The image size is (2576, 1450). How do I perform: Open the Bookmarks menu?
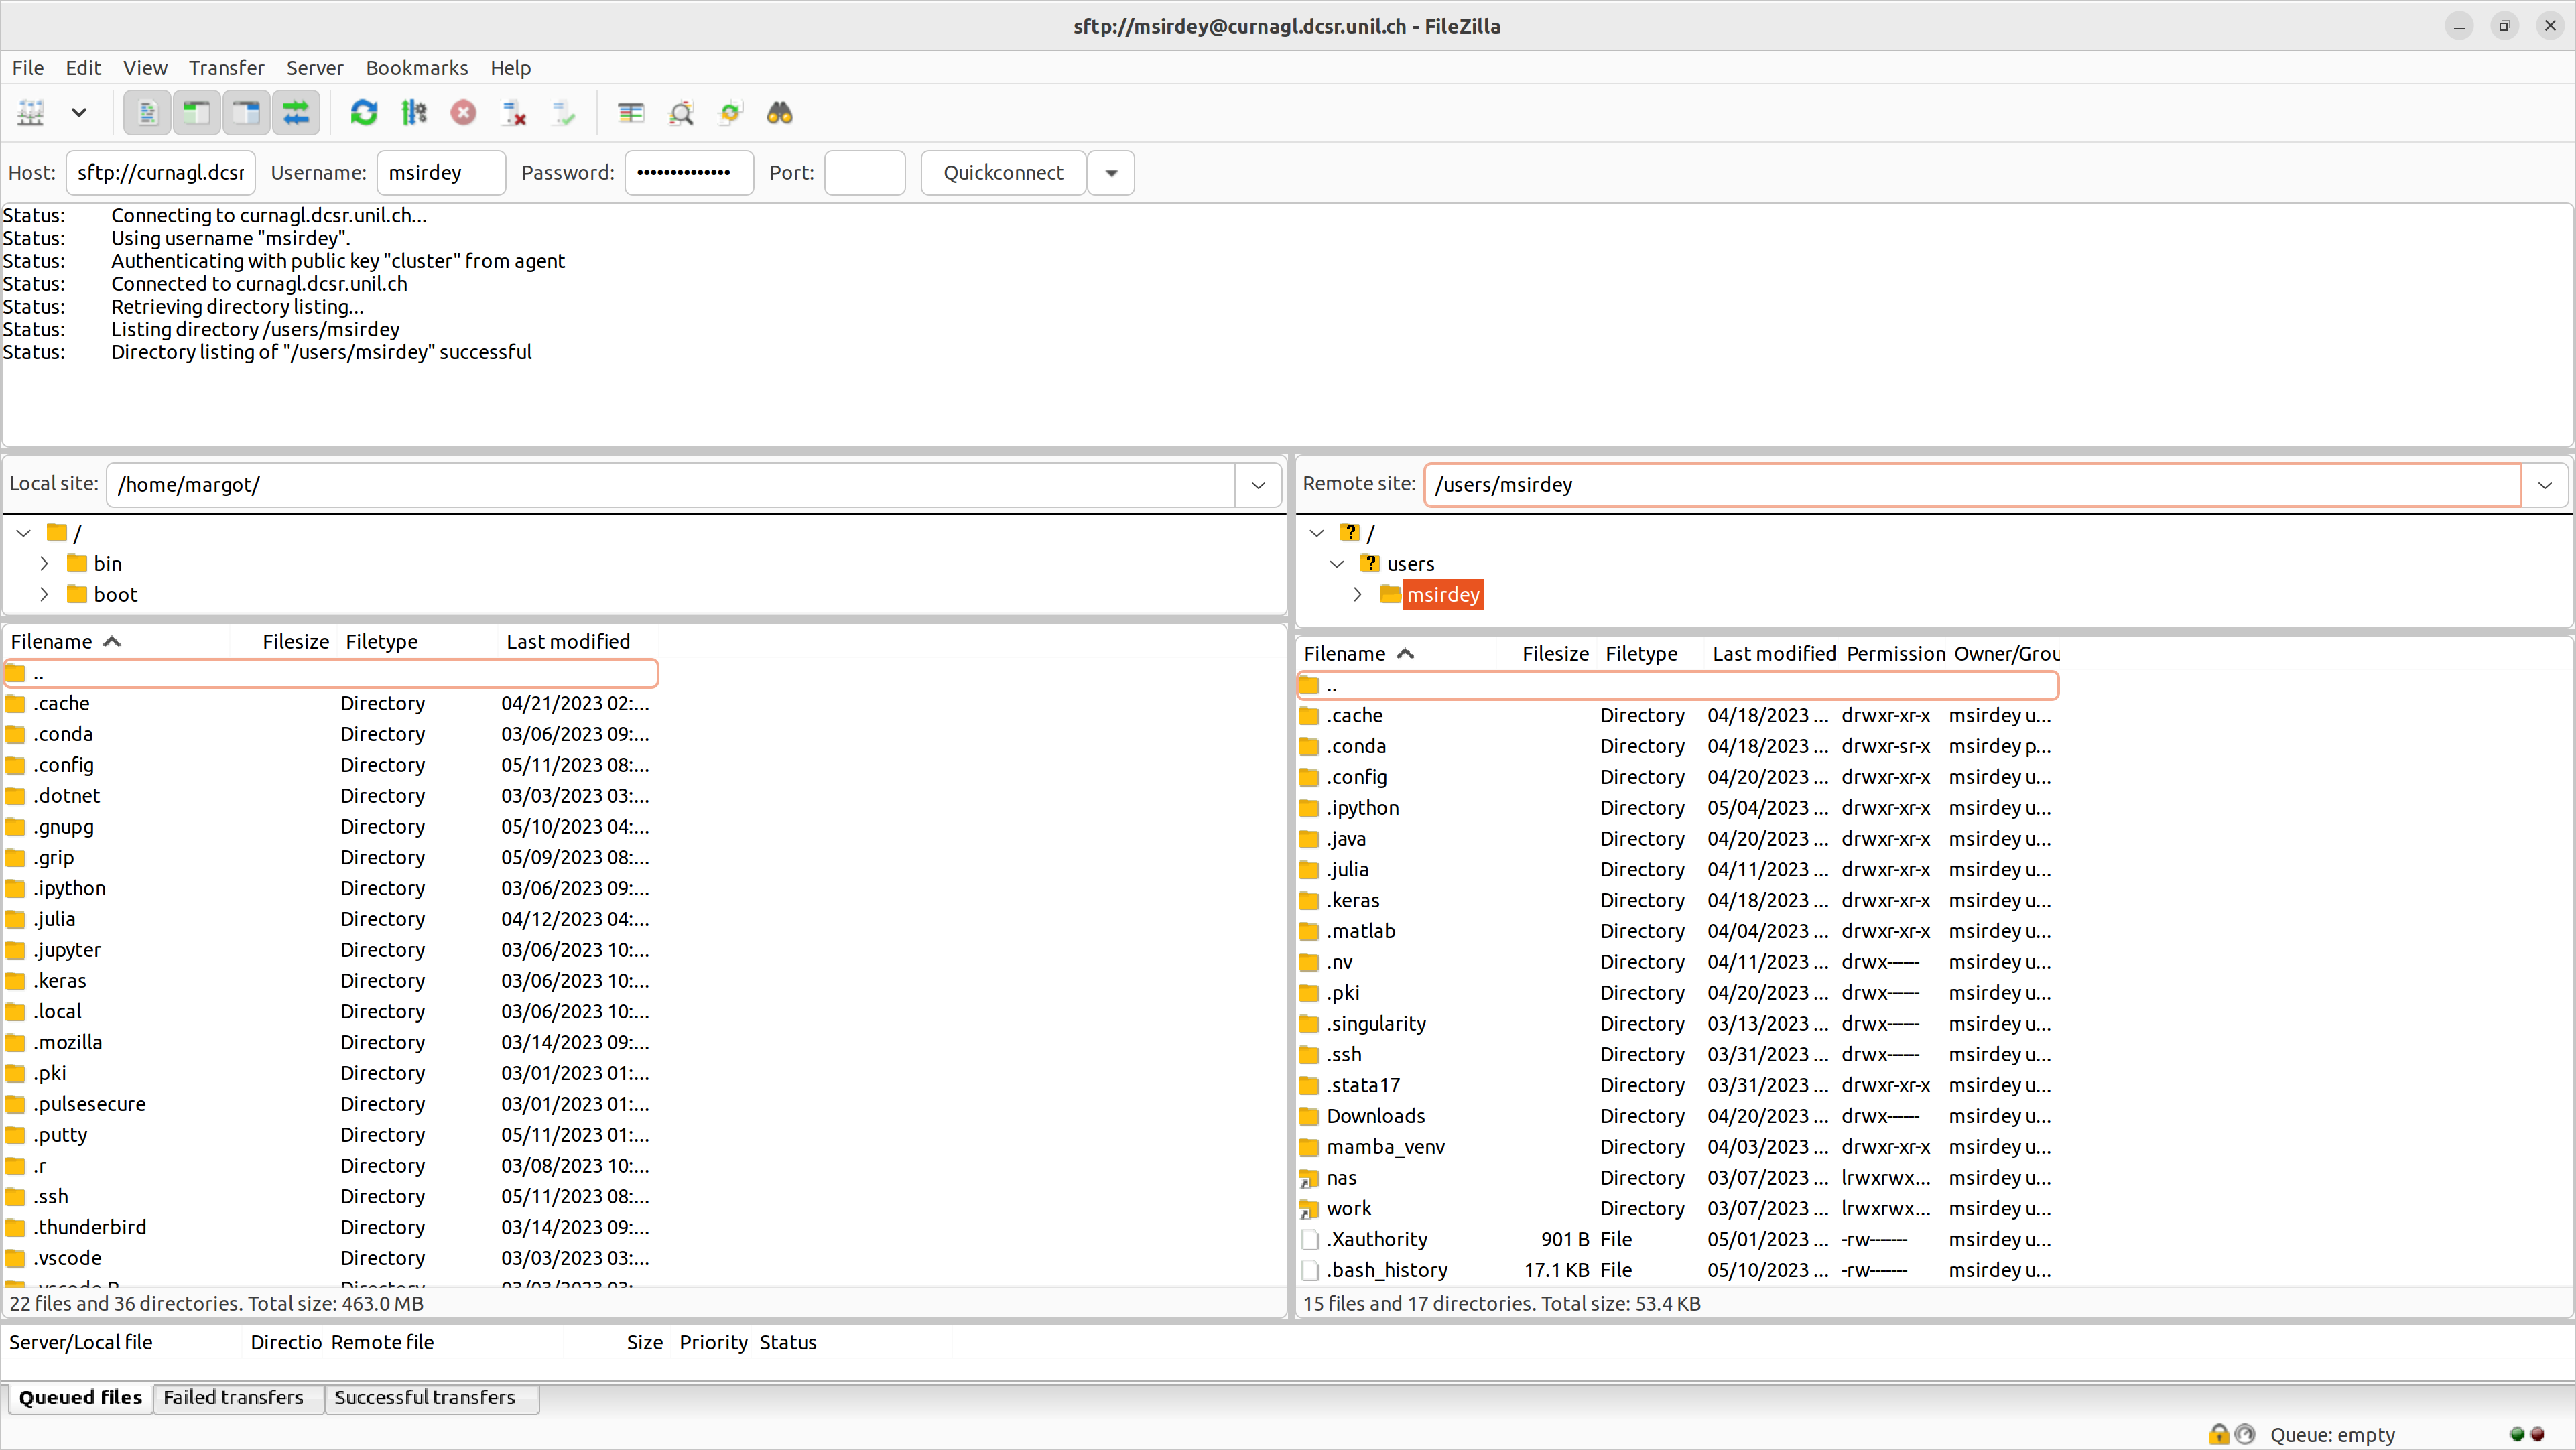416,68
